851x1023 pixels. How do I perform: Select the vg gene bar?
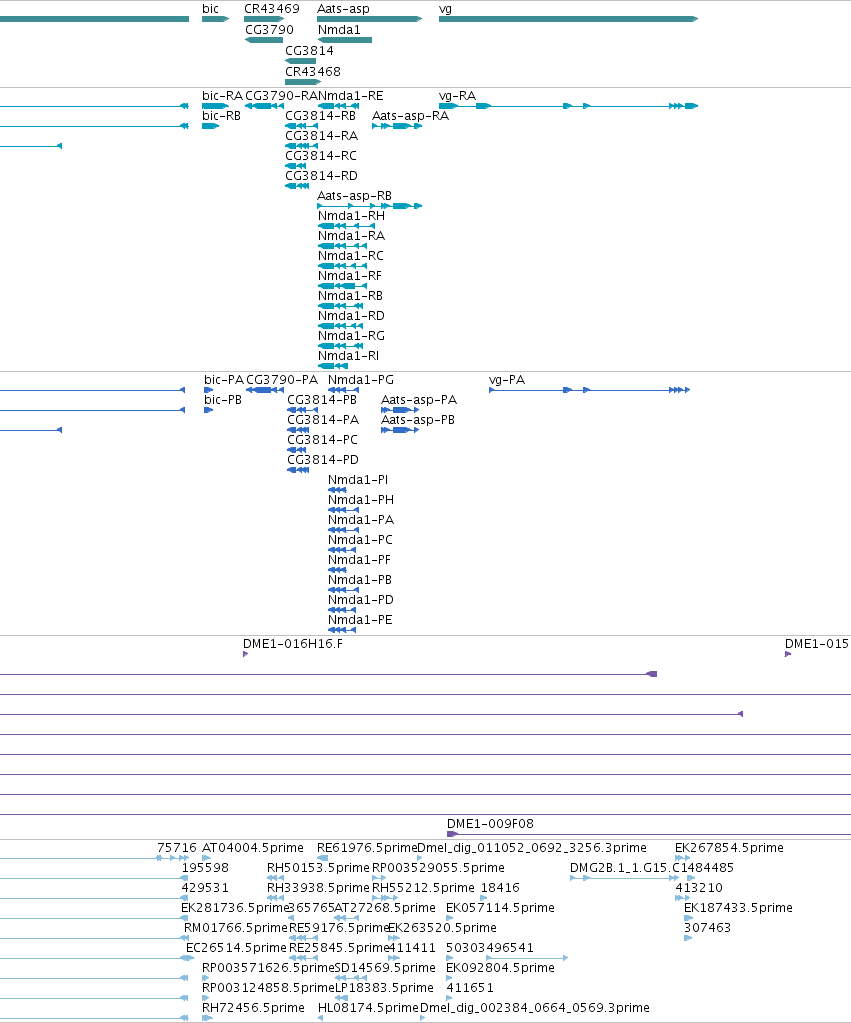568,19
